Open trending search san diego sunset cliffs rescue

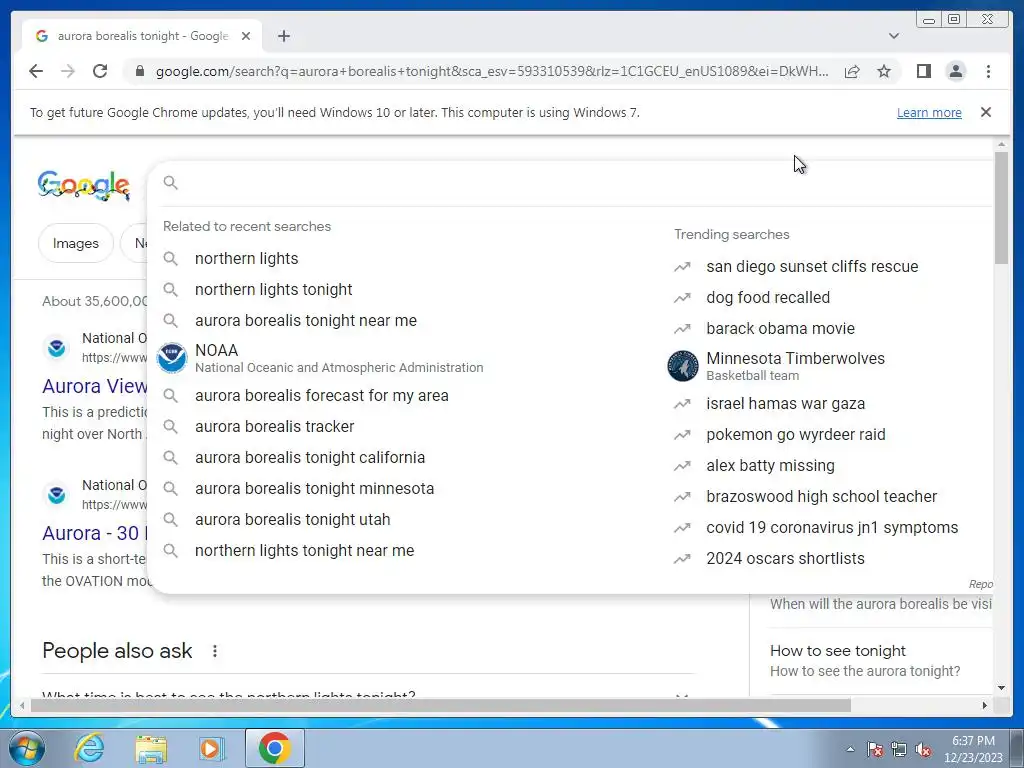click(x=812, y=266)
